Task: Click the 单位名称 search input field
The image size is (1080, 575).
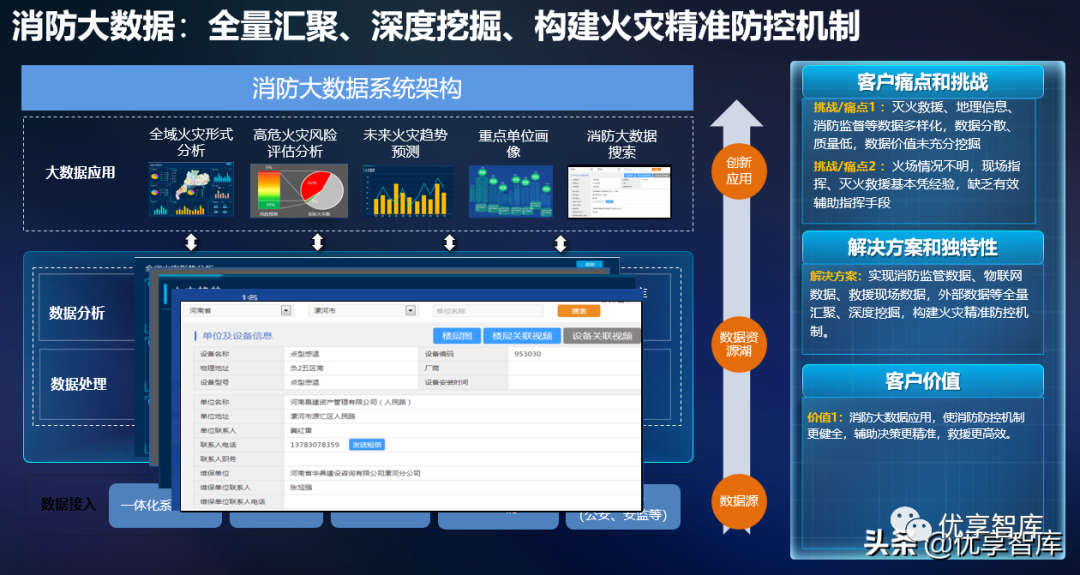Action: pos(488,311)
